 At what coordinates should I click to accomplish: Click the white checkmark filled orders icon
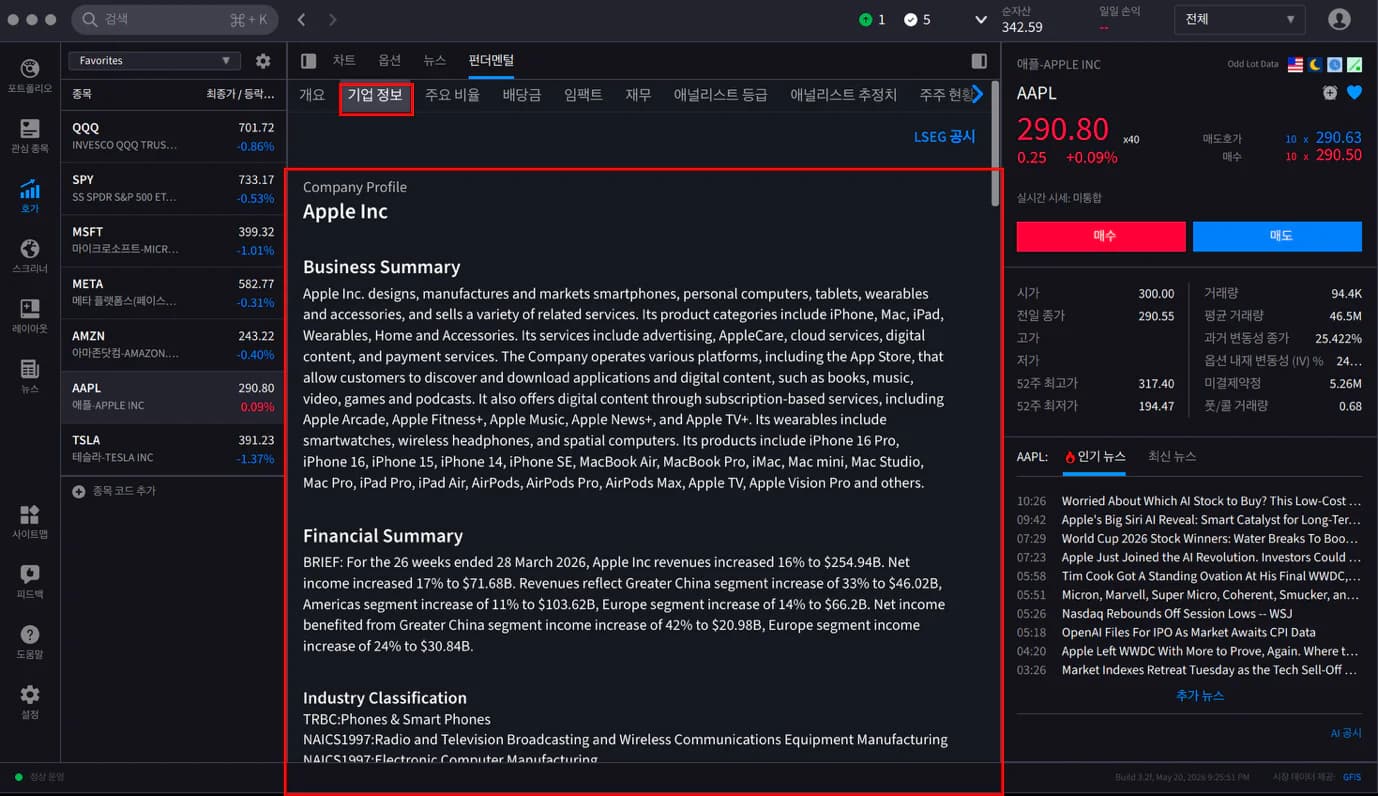[x=910, y=20]
